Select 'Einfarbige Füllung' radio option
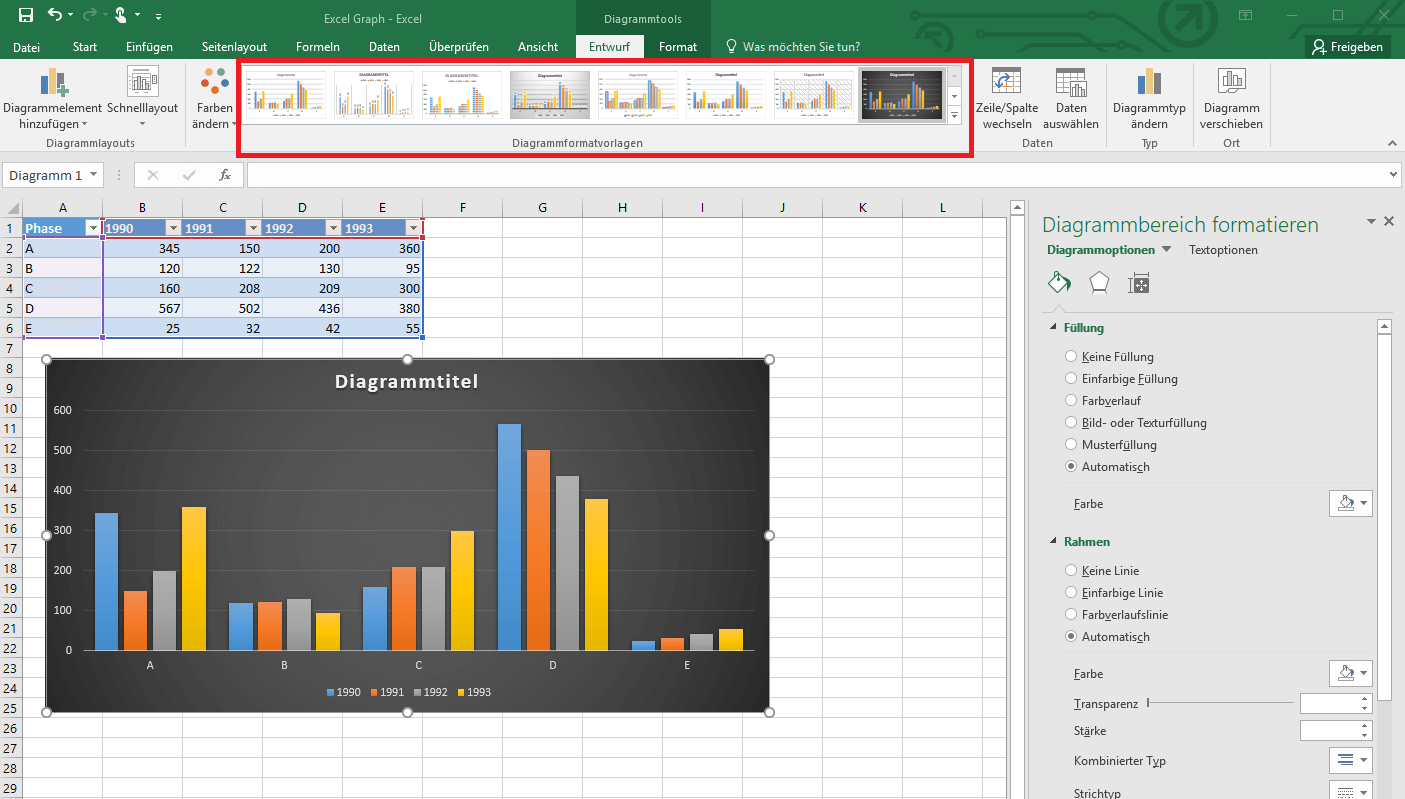 [x=1071, y=378]
